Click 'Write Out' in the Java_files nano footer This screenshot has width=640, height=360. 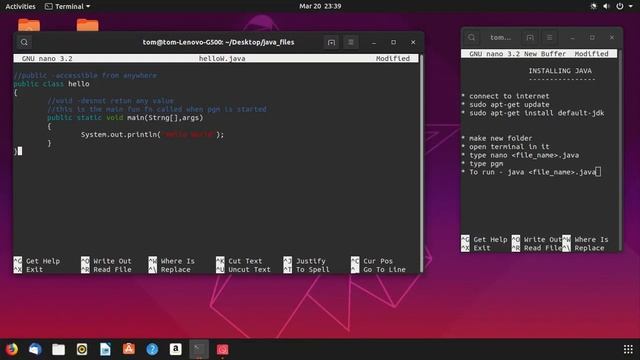tap(112, 261)
